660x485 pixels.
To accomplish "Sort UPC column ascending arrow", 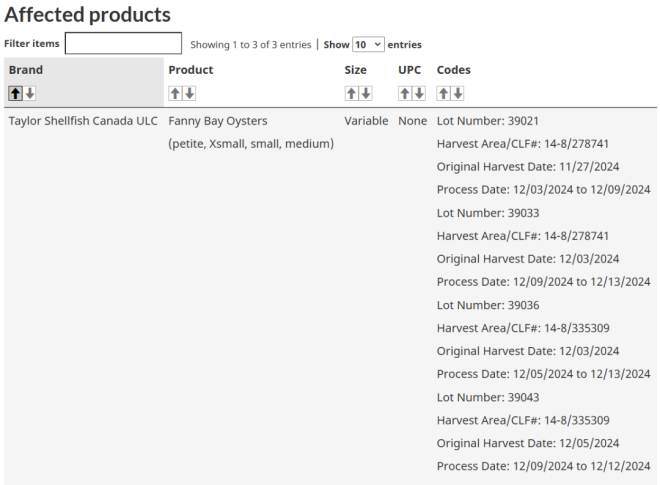I will [406, 93].
